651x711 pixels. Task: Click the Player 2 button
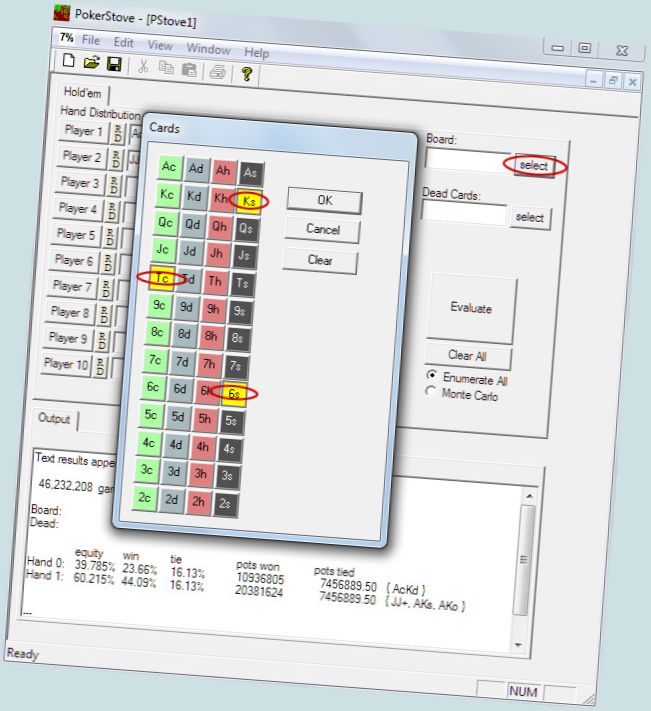click(x=82, y=156)
